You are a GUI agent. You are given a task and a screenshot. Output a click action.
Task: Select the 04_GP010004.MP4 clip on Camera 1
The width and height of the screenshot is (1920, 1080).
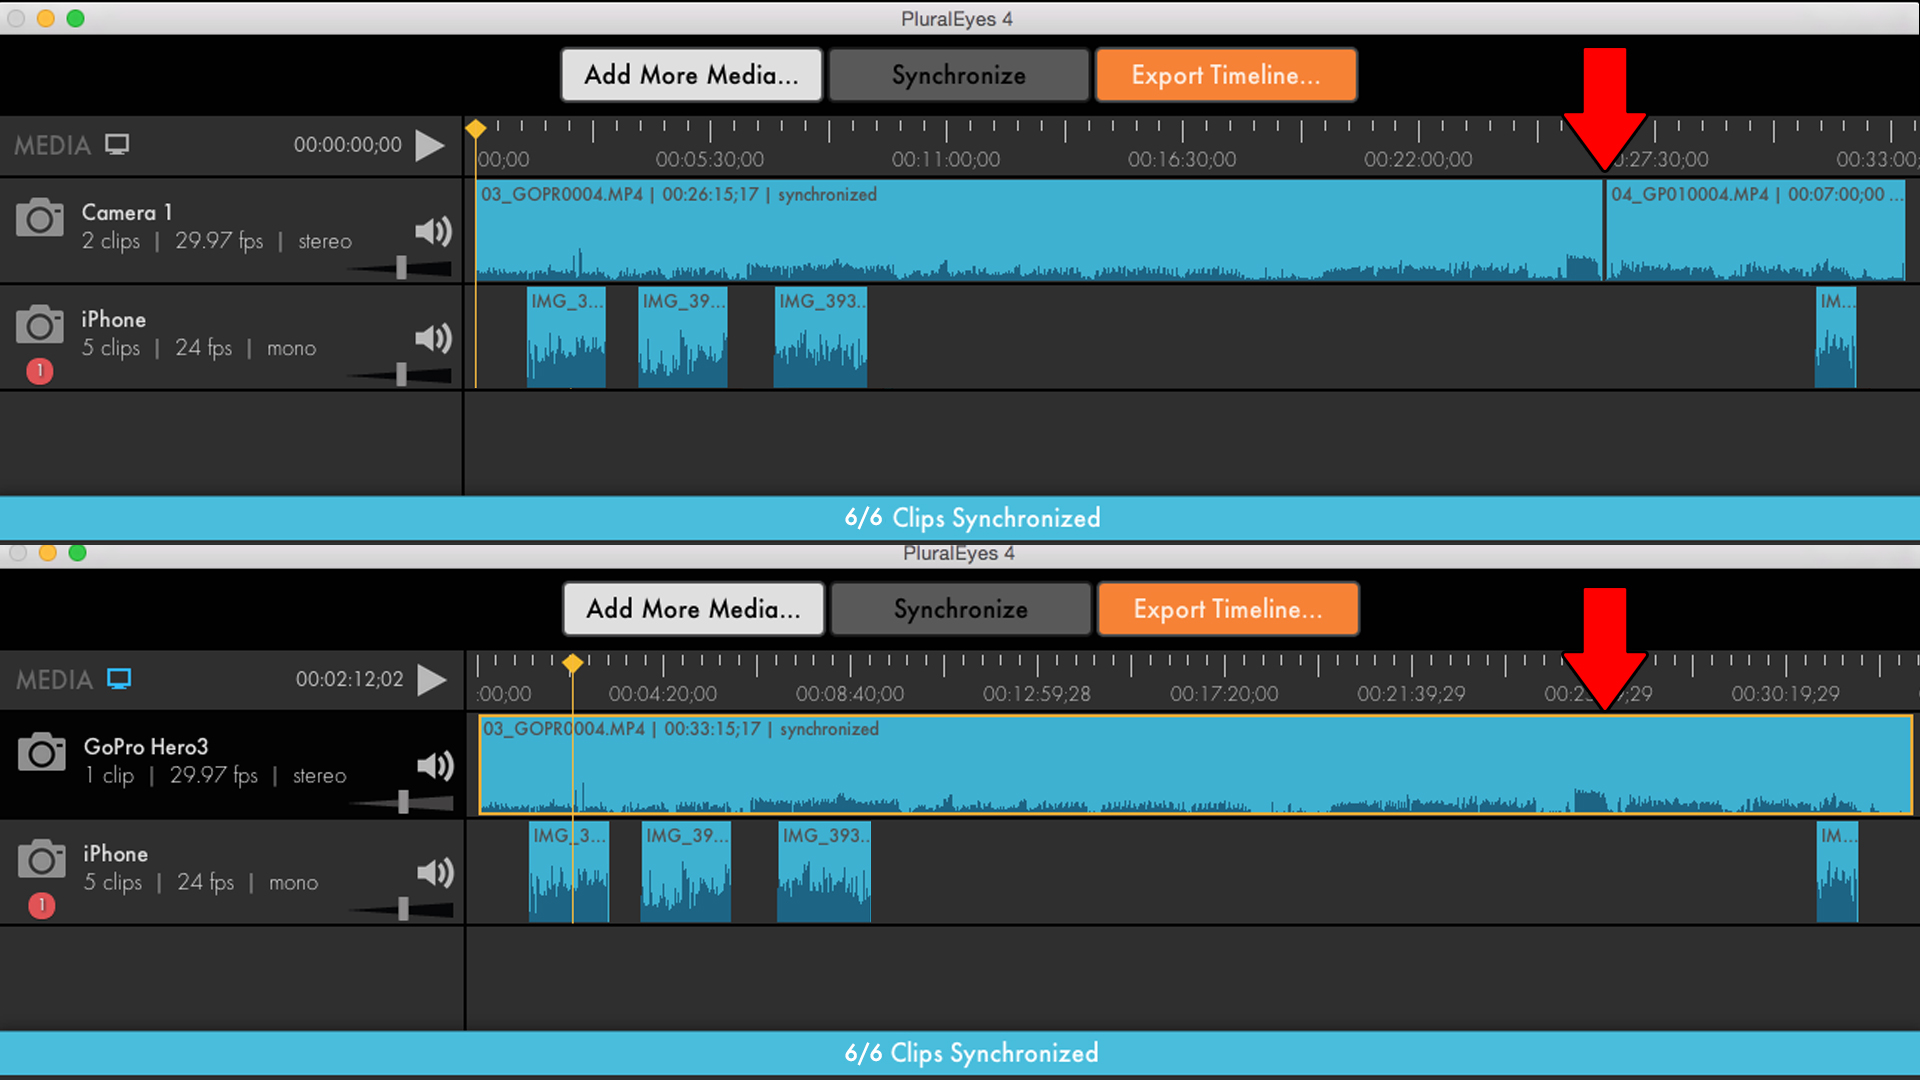pos(1755,230)
